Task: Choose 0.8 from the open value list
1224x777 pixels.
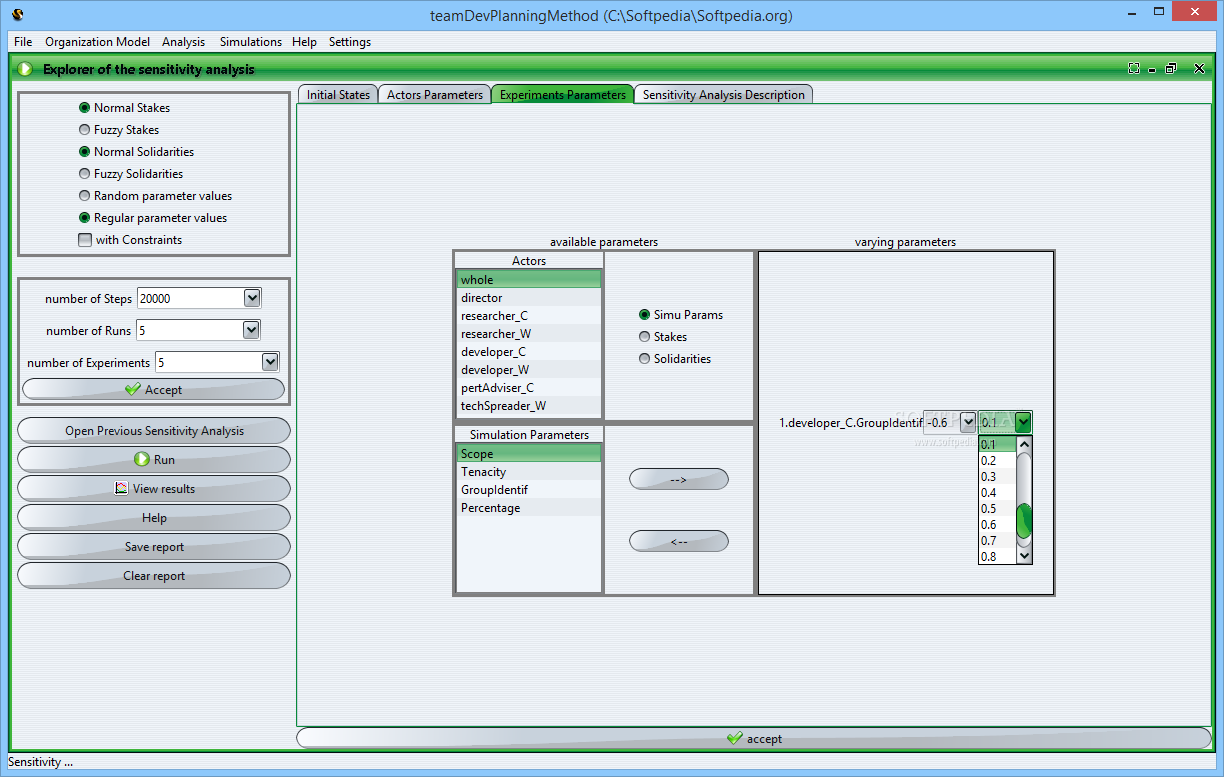Action: pyautogui.click(x=997, y=557)
